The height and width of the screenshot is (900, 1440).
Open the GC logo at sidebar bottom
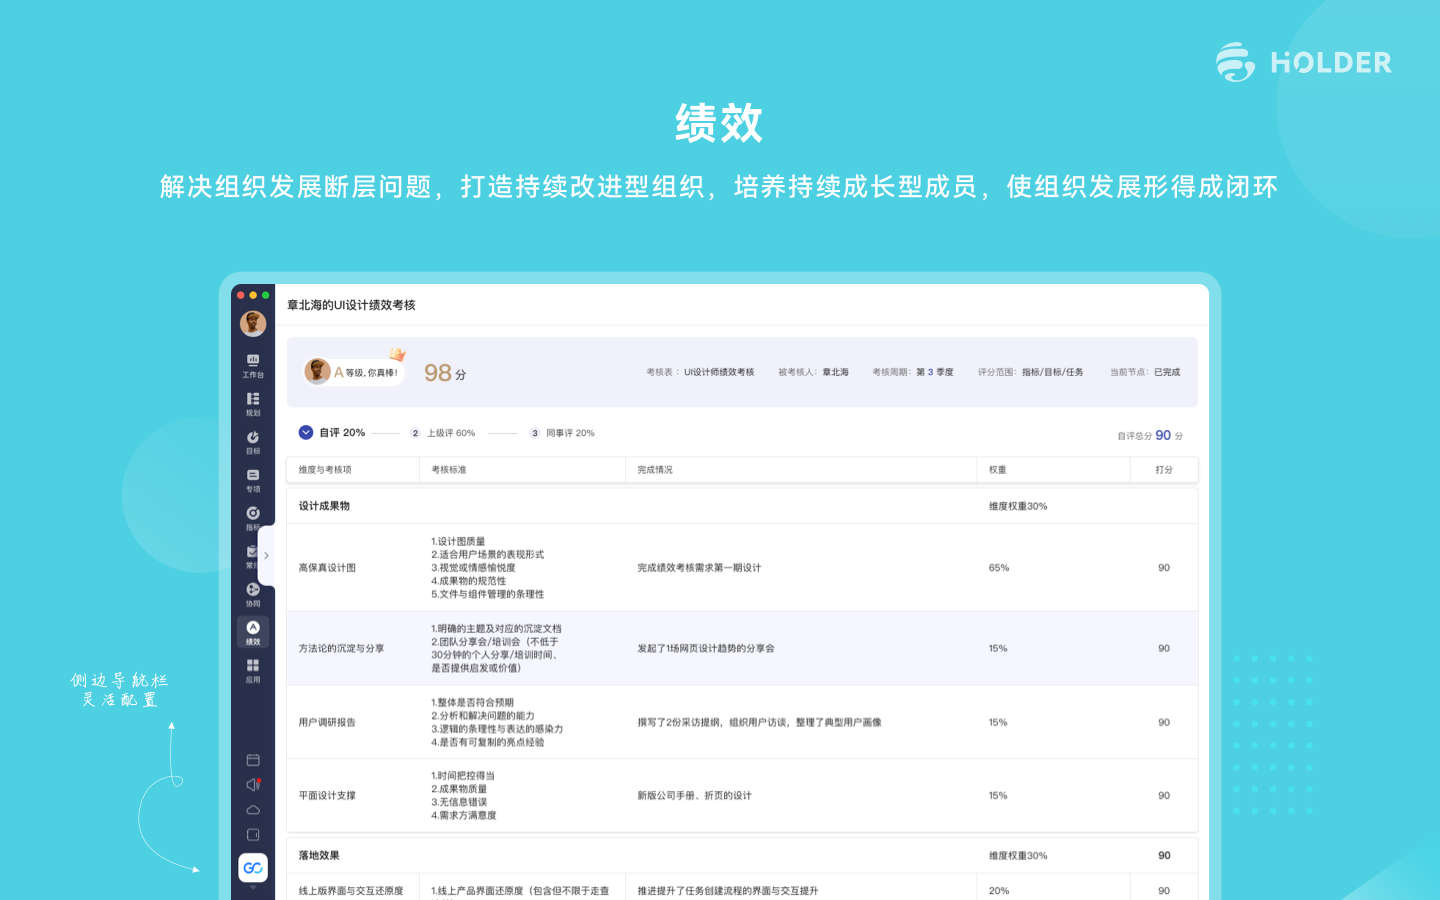[252, 868]
